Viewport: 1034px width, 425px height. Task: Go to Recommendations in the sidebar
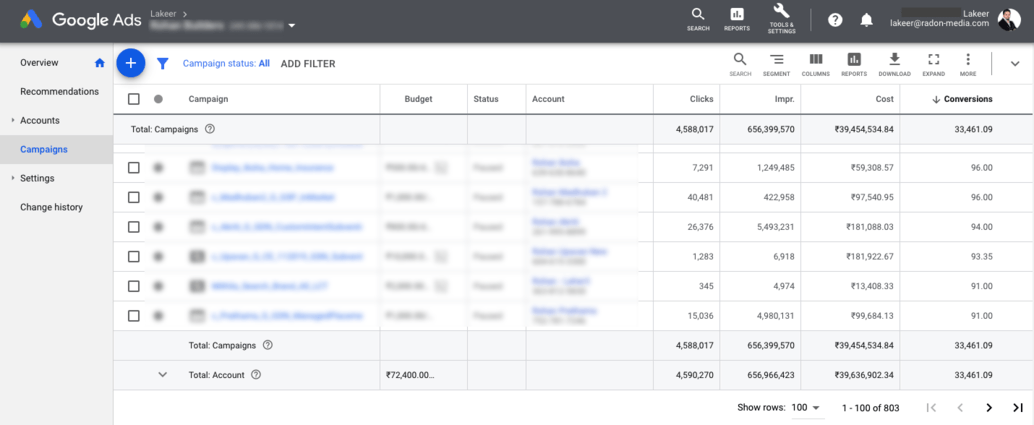[x=59, y=92]
